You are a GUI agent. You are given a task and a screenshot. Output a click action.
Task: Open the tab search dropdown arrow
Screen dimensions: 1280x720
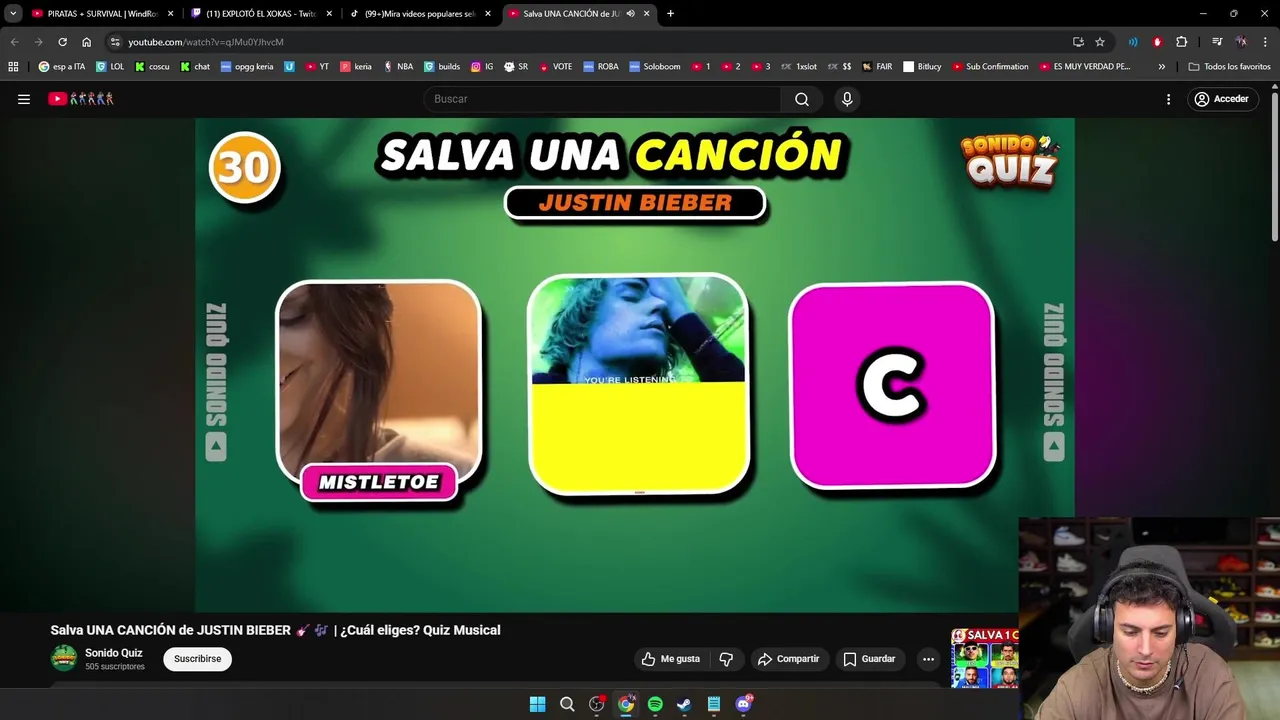13,14
